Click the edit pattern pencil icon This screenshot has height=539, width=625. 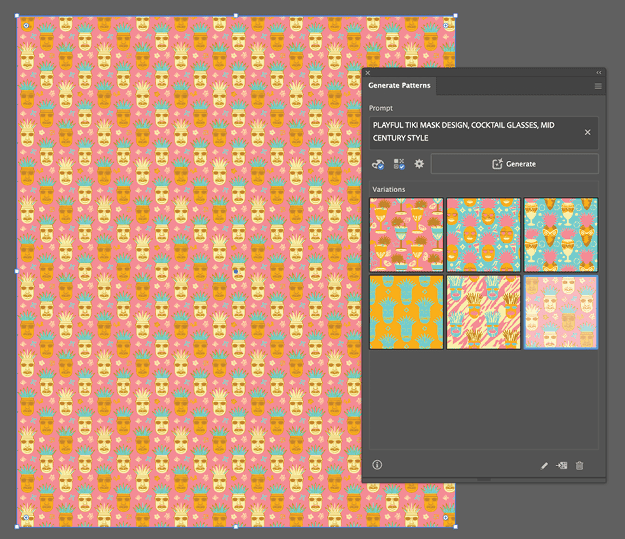544,466
